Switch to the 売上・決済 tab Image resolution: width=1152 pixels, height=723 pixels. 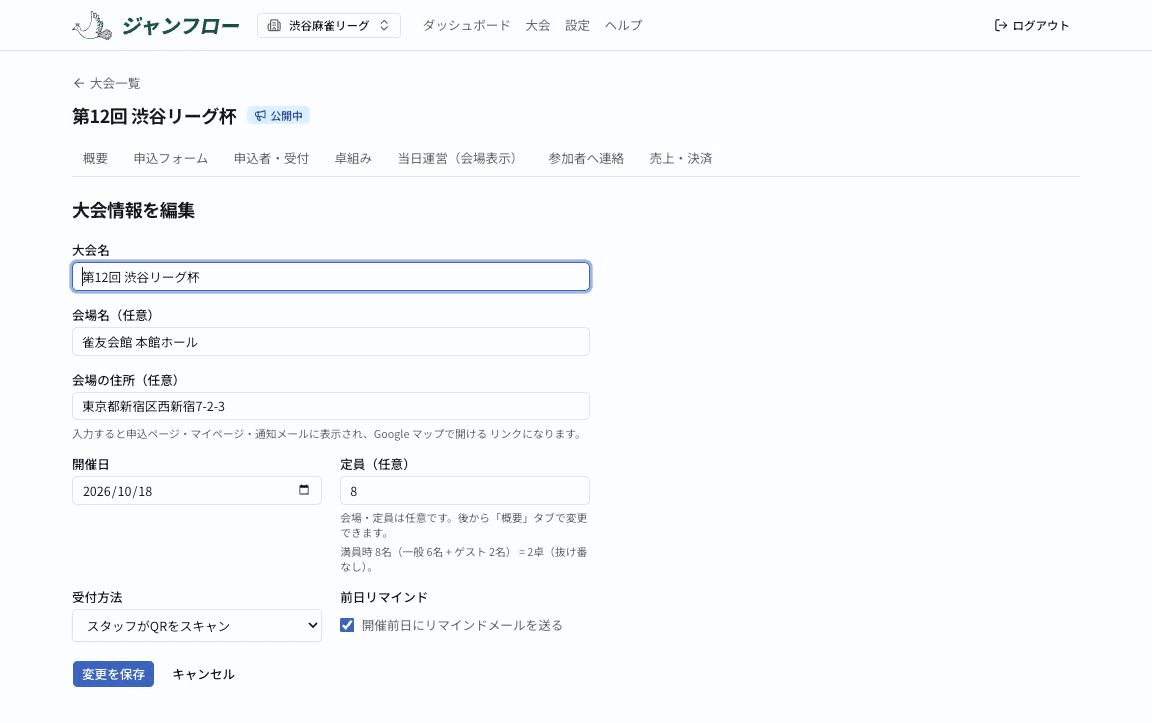[680, 158]
